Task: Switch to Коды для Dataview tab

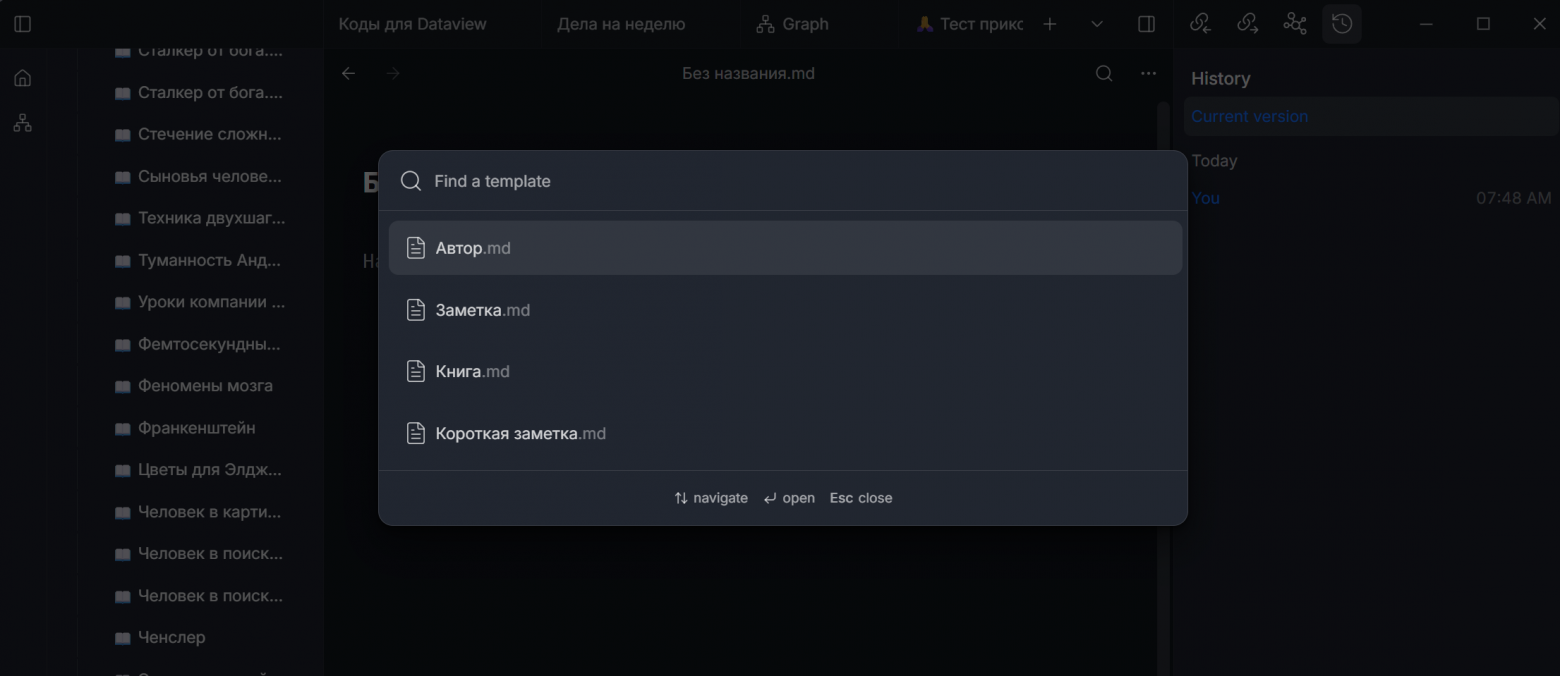Action: coord(412,24)
